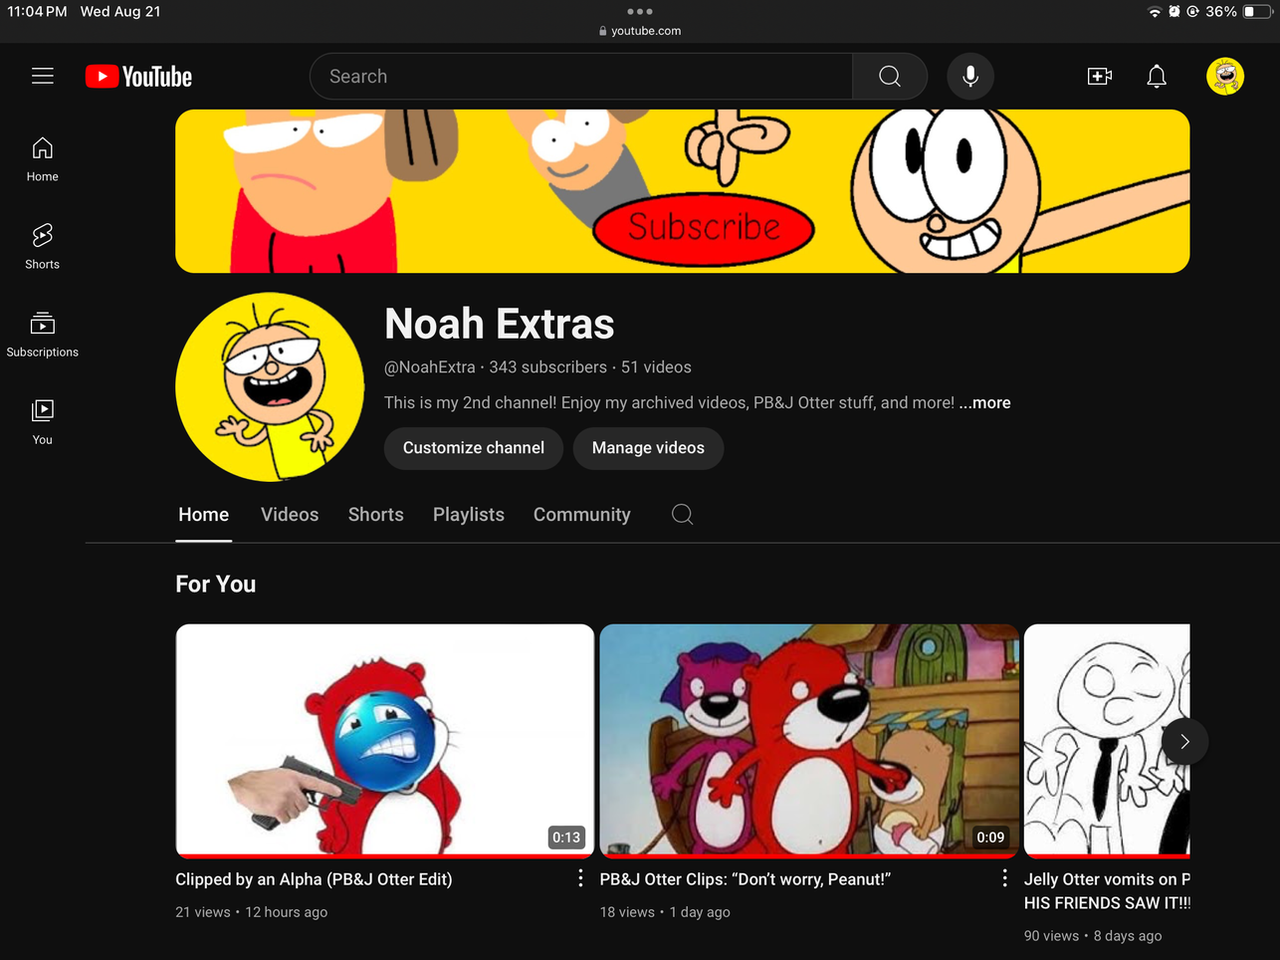Screen dimensions: 1280x960
Task: Click Manage videos button
Action: (648, 448)
